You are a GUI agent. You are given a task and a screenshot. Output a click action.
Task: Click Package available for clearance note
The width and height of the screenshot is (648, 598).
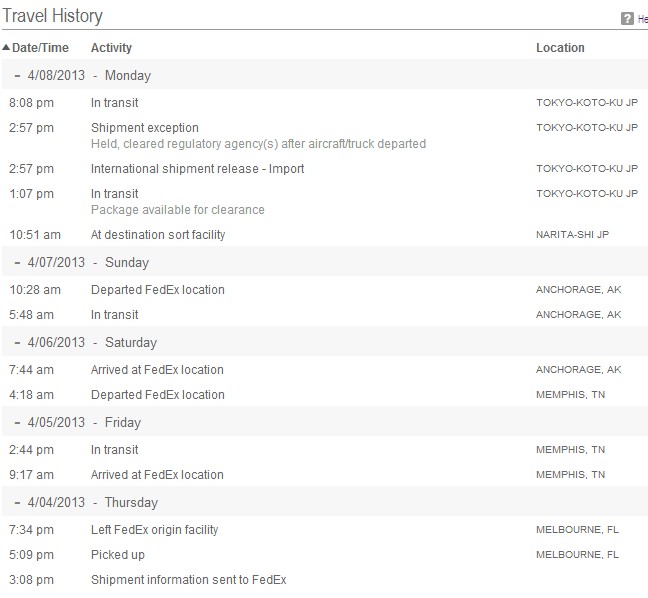(178, 210)
